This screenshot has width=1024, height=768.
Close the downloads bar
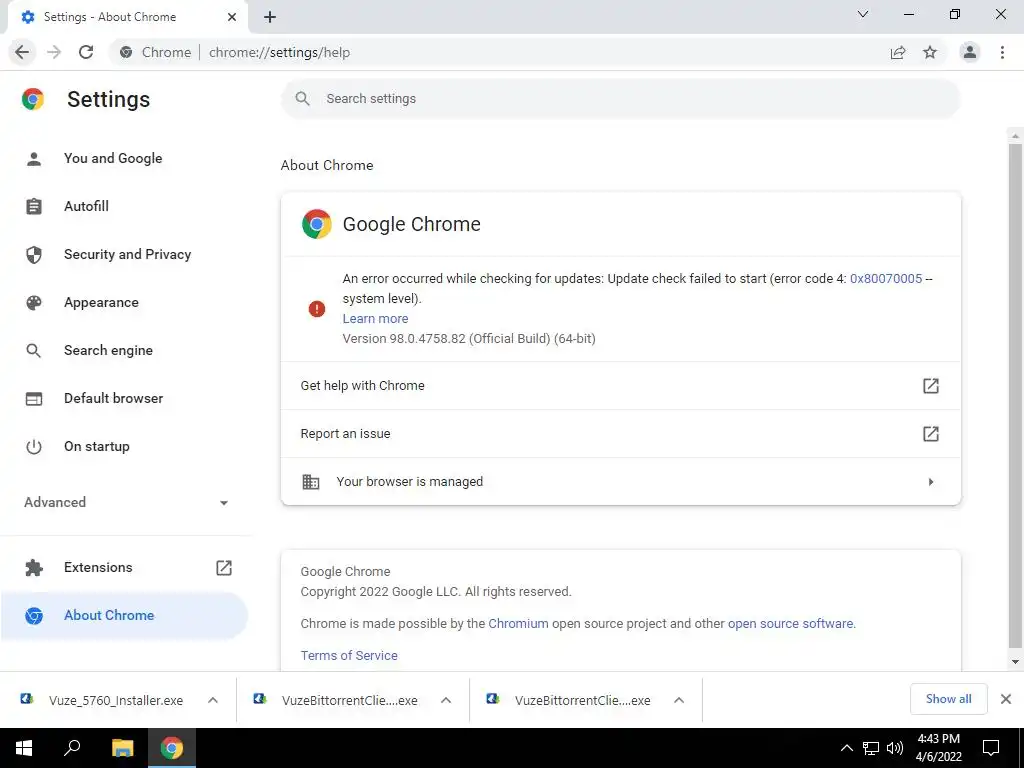coord(1006,699)
